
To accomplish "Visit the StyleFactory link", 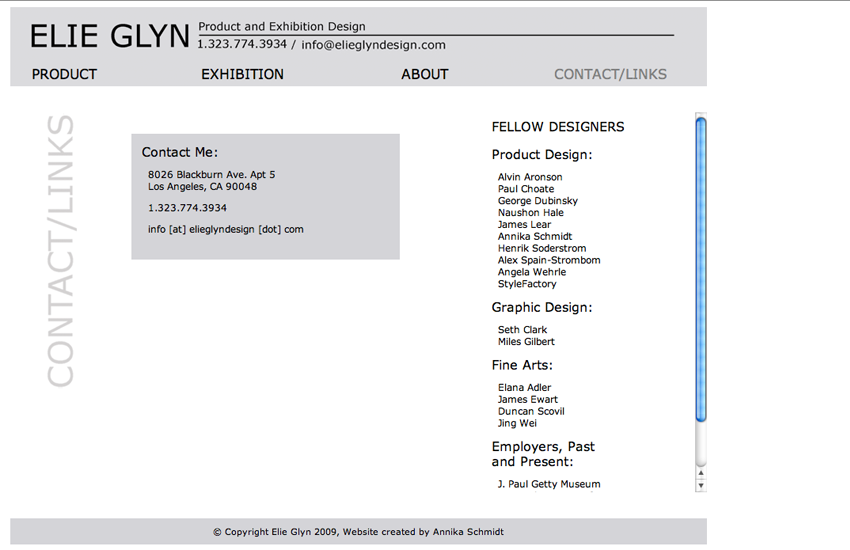I will point(527,284).
